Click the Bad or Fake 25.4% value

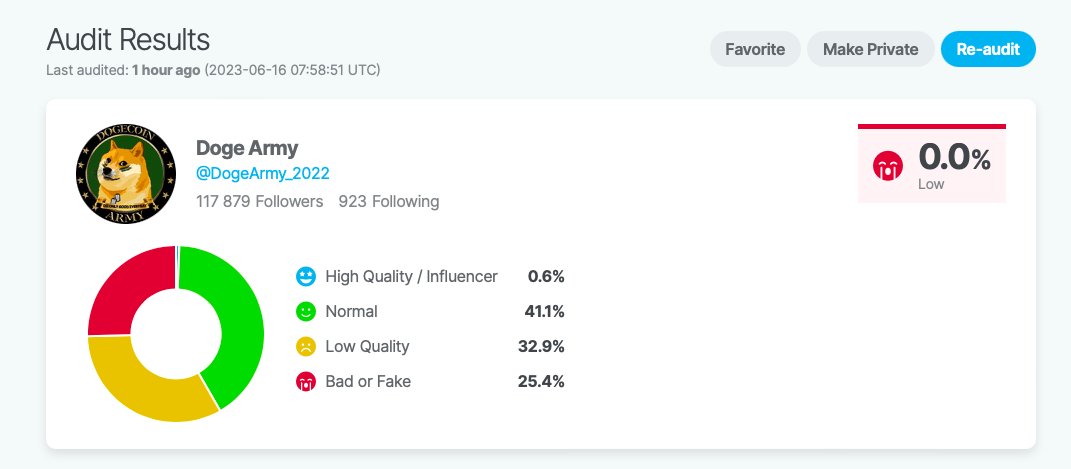tap(541, 381)
